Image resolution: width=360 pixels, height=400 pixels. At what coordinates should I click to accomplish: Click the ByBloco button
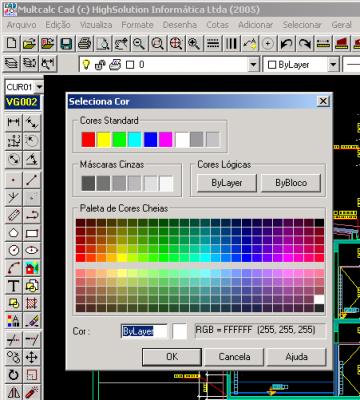[x=291, y=183]
